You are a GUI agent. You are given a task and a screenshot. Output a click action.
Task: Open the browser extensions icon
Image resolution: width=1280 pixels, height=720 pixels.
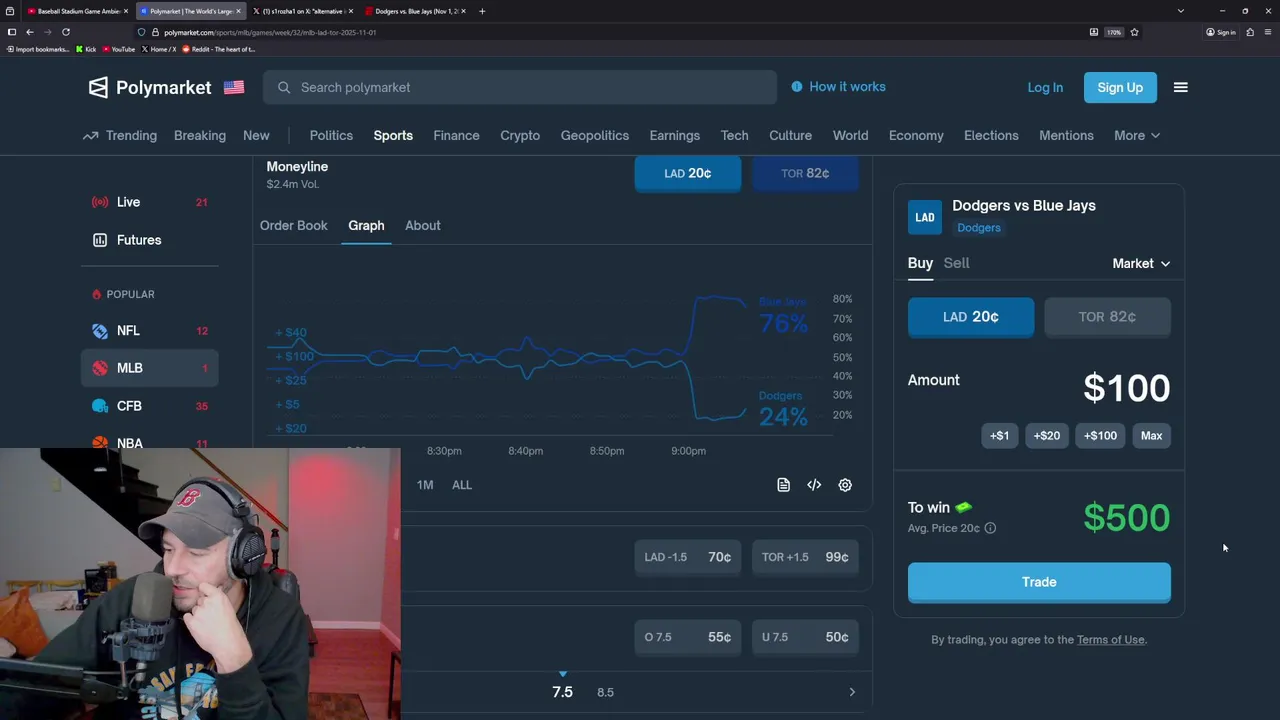pyautogui.click(x=1250, y=32)
